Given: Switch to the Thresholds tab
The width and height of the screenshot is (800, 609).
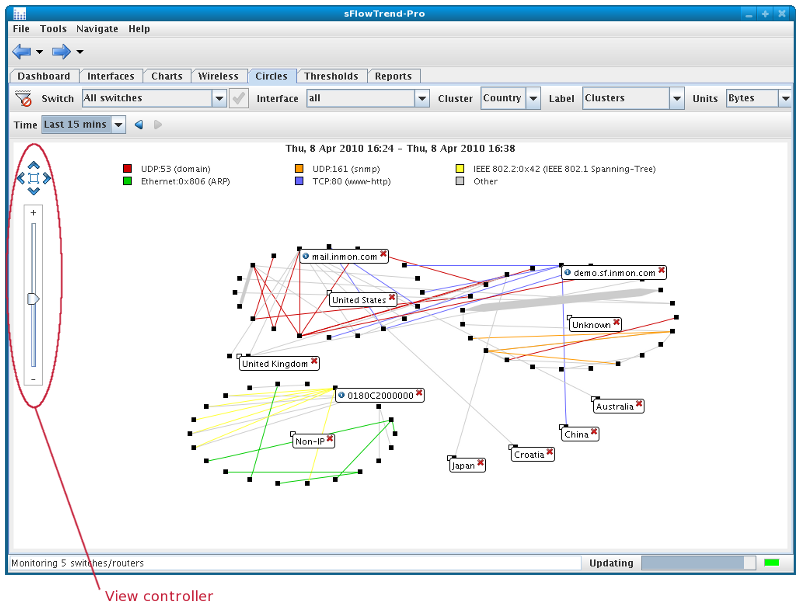Looking at the screenshot, I should (331, 76).
